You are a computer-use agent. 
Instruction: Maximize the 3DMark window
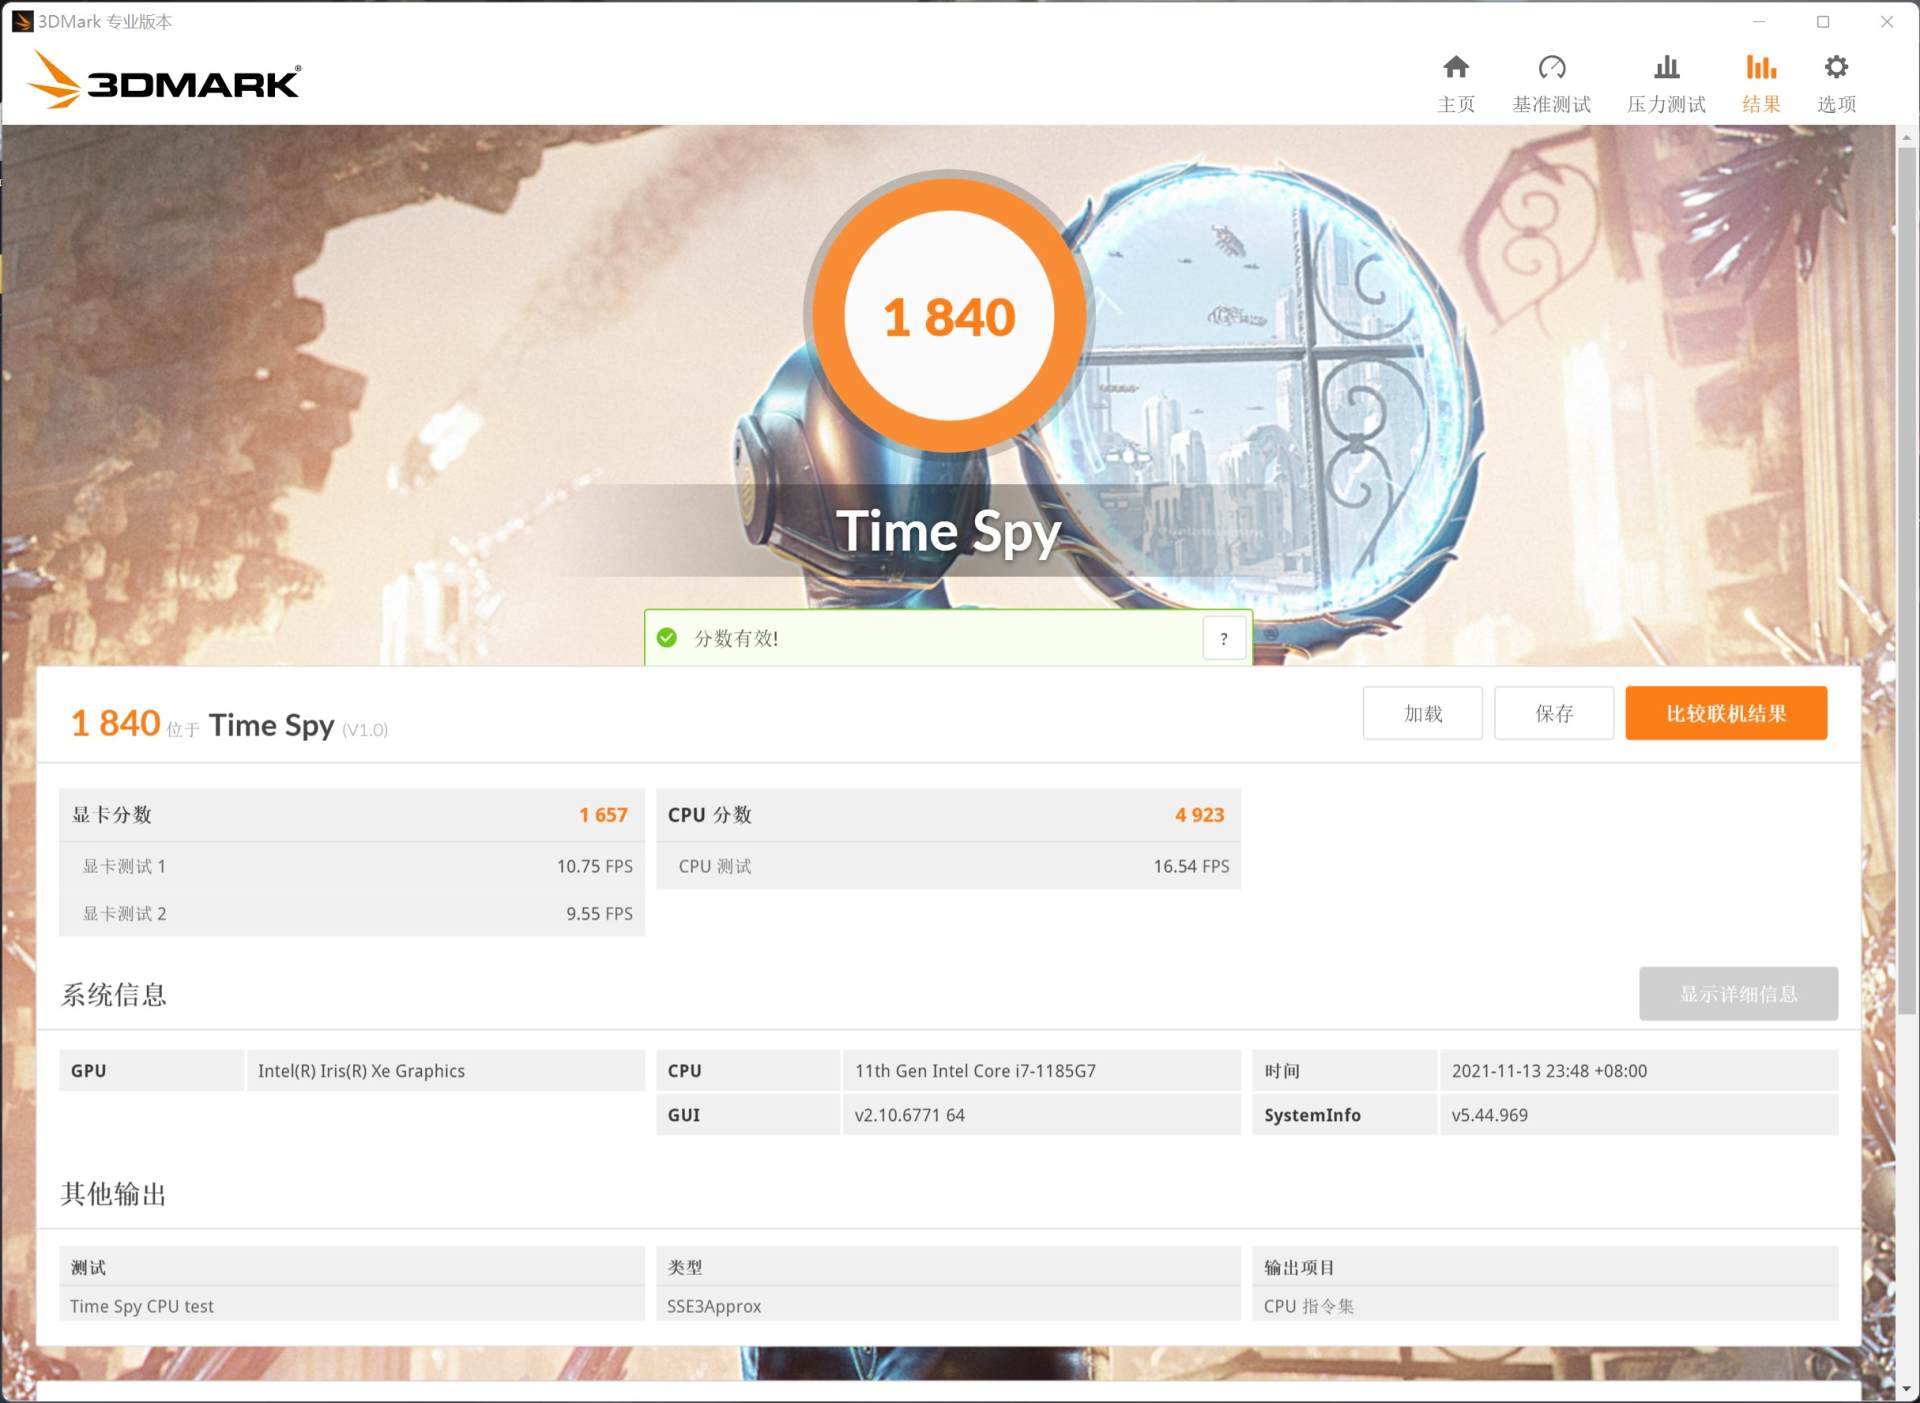tap(1823, 22)
